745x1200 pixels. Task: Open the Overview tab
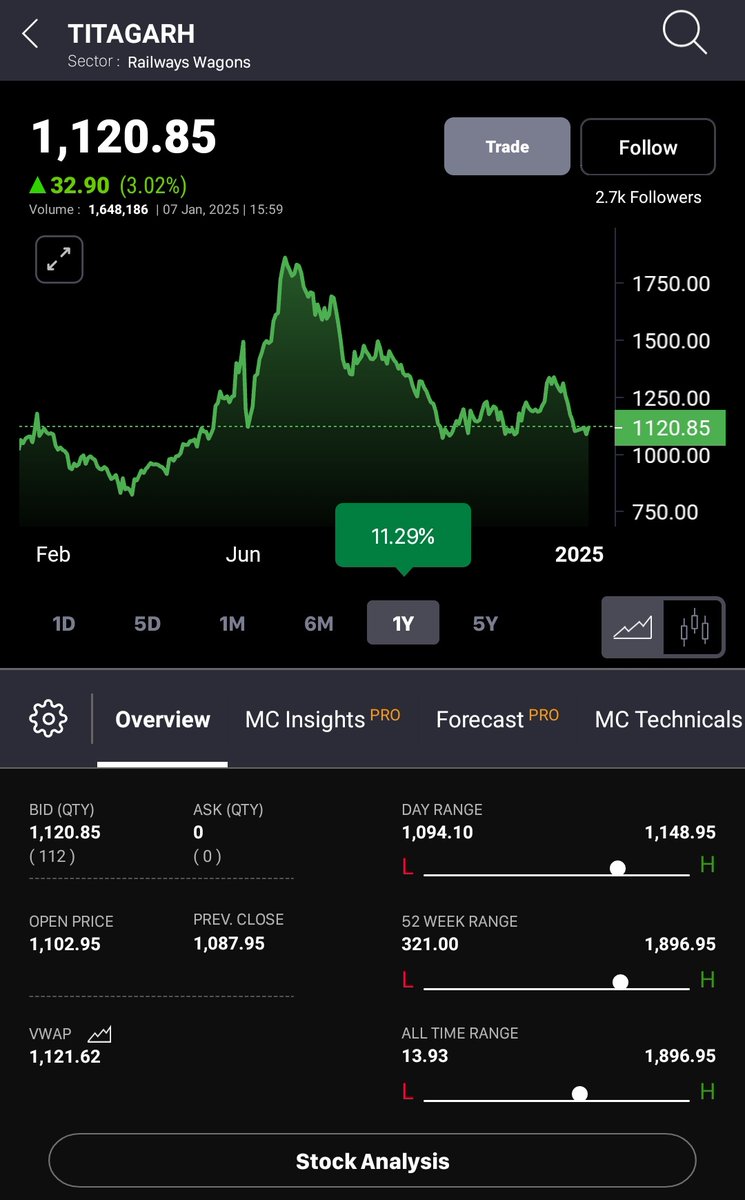pos(163,719)
